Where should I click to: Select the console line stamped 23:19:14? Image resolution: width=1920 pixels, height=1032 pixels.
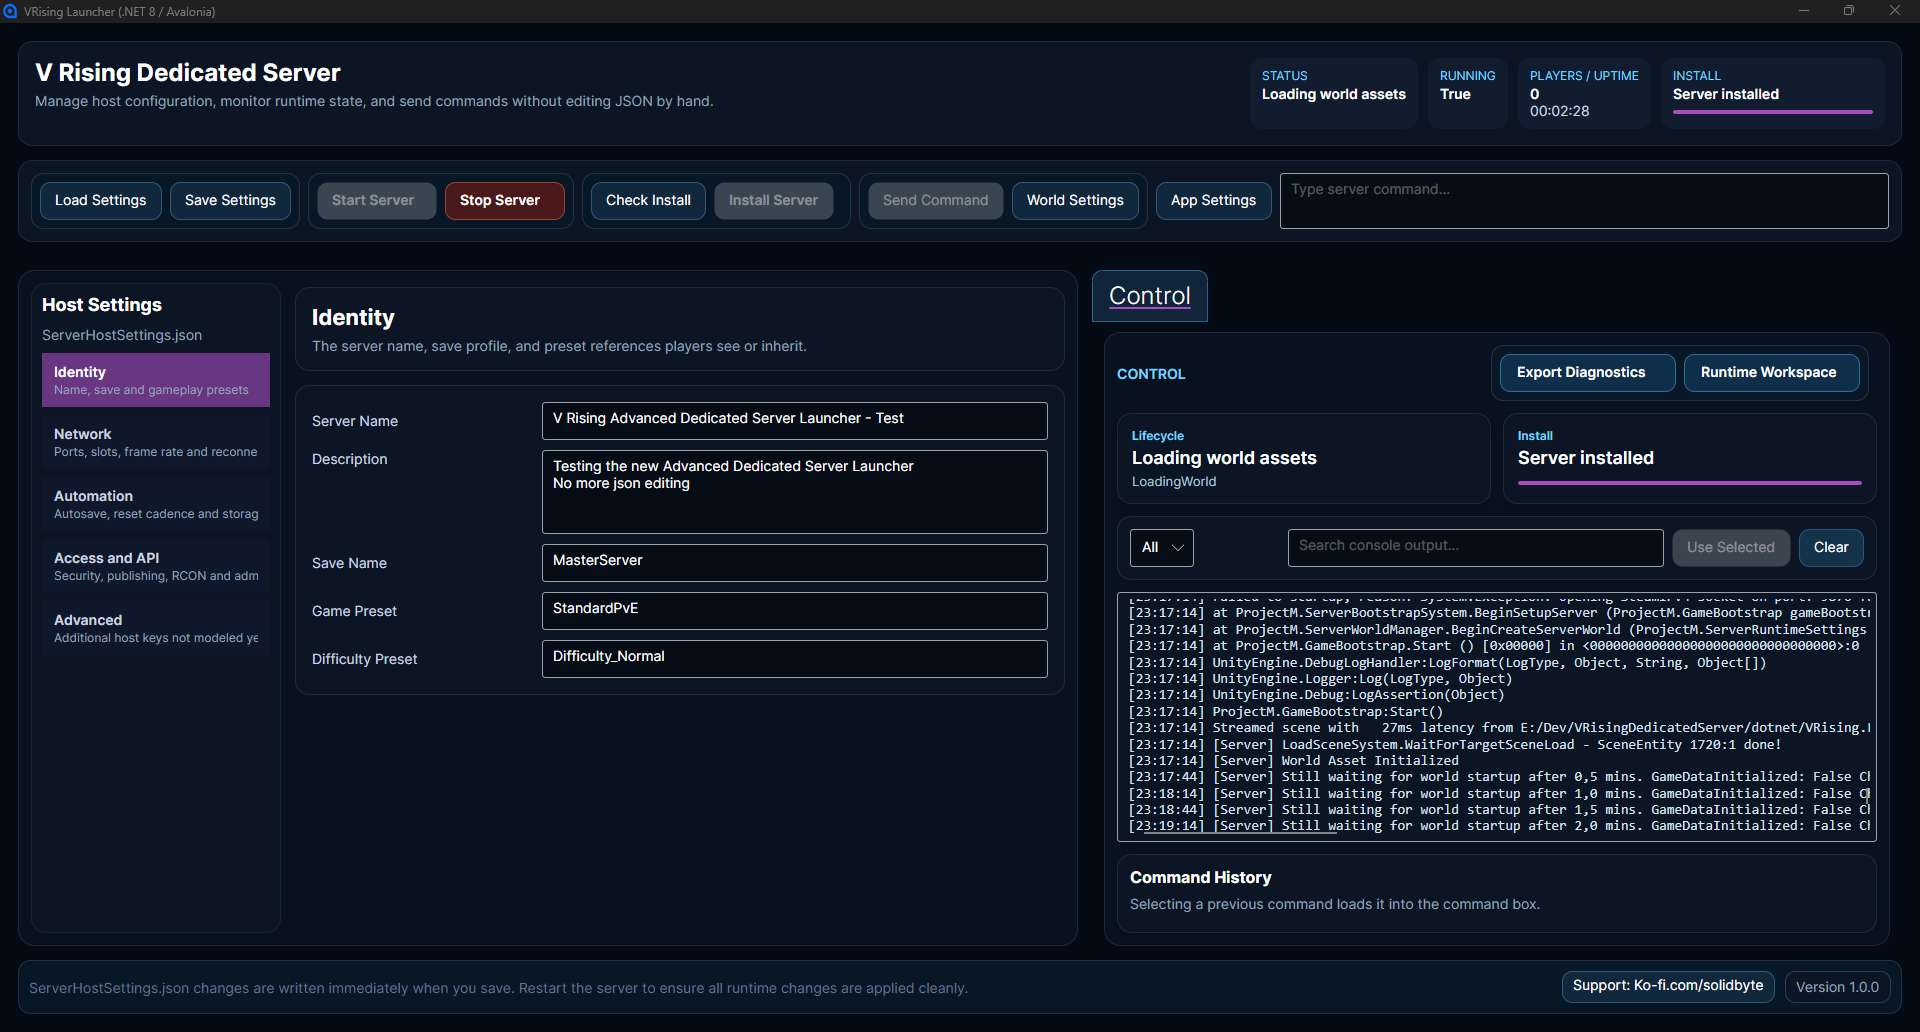(1499, 826)
